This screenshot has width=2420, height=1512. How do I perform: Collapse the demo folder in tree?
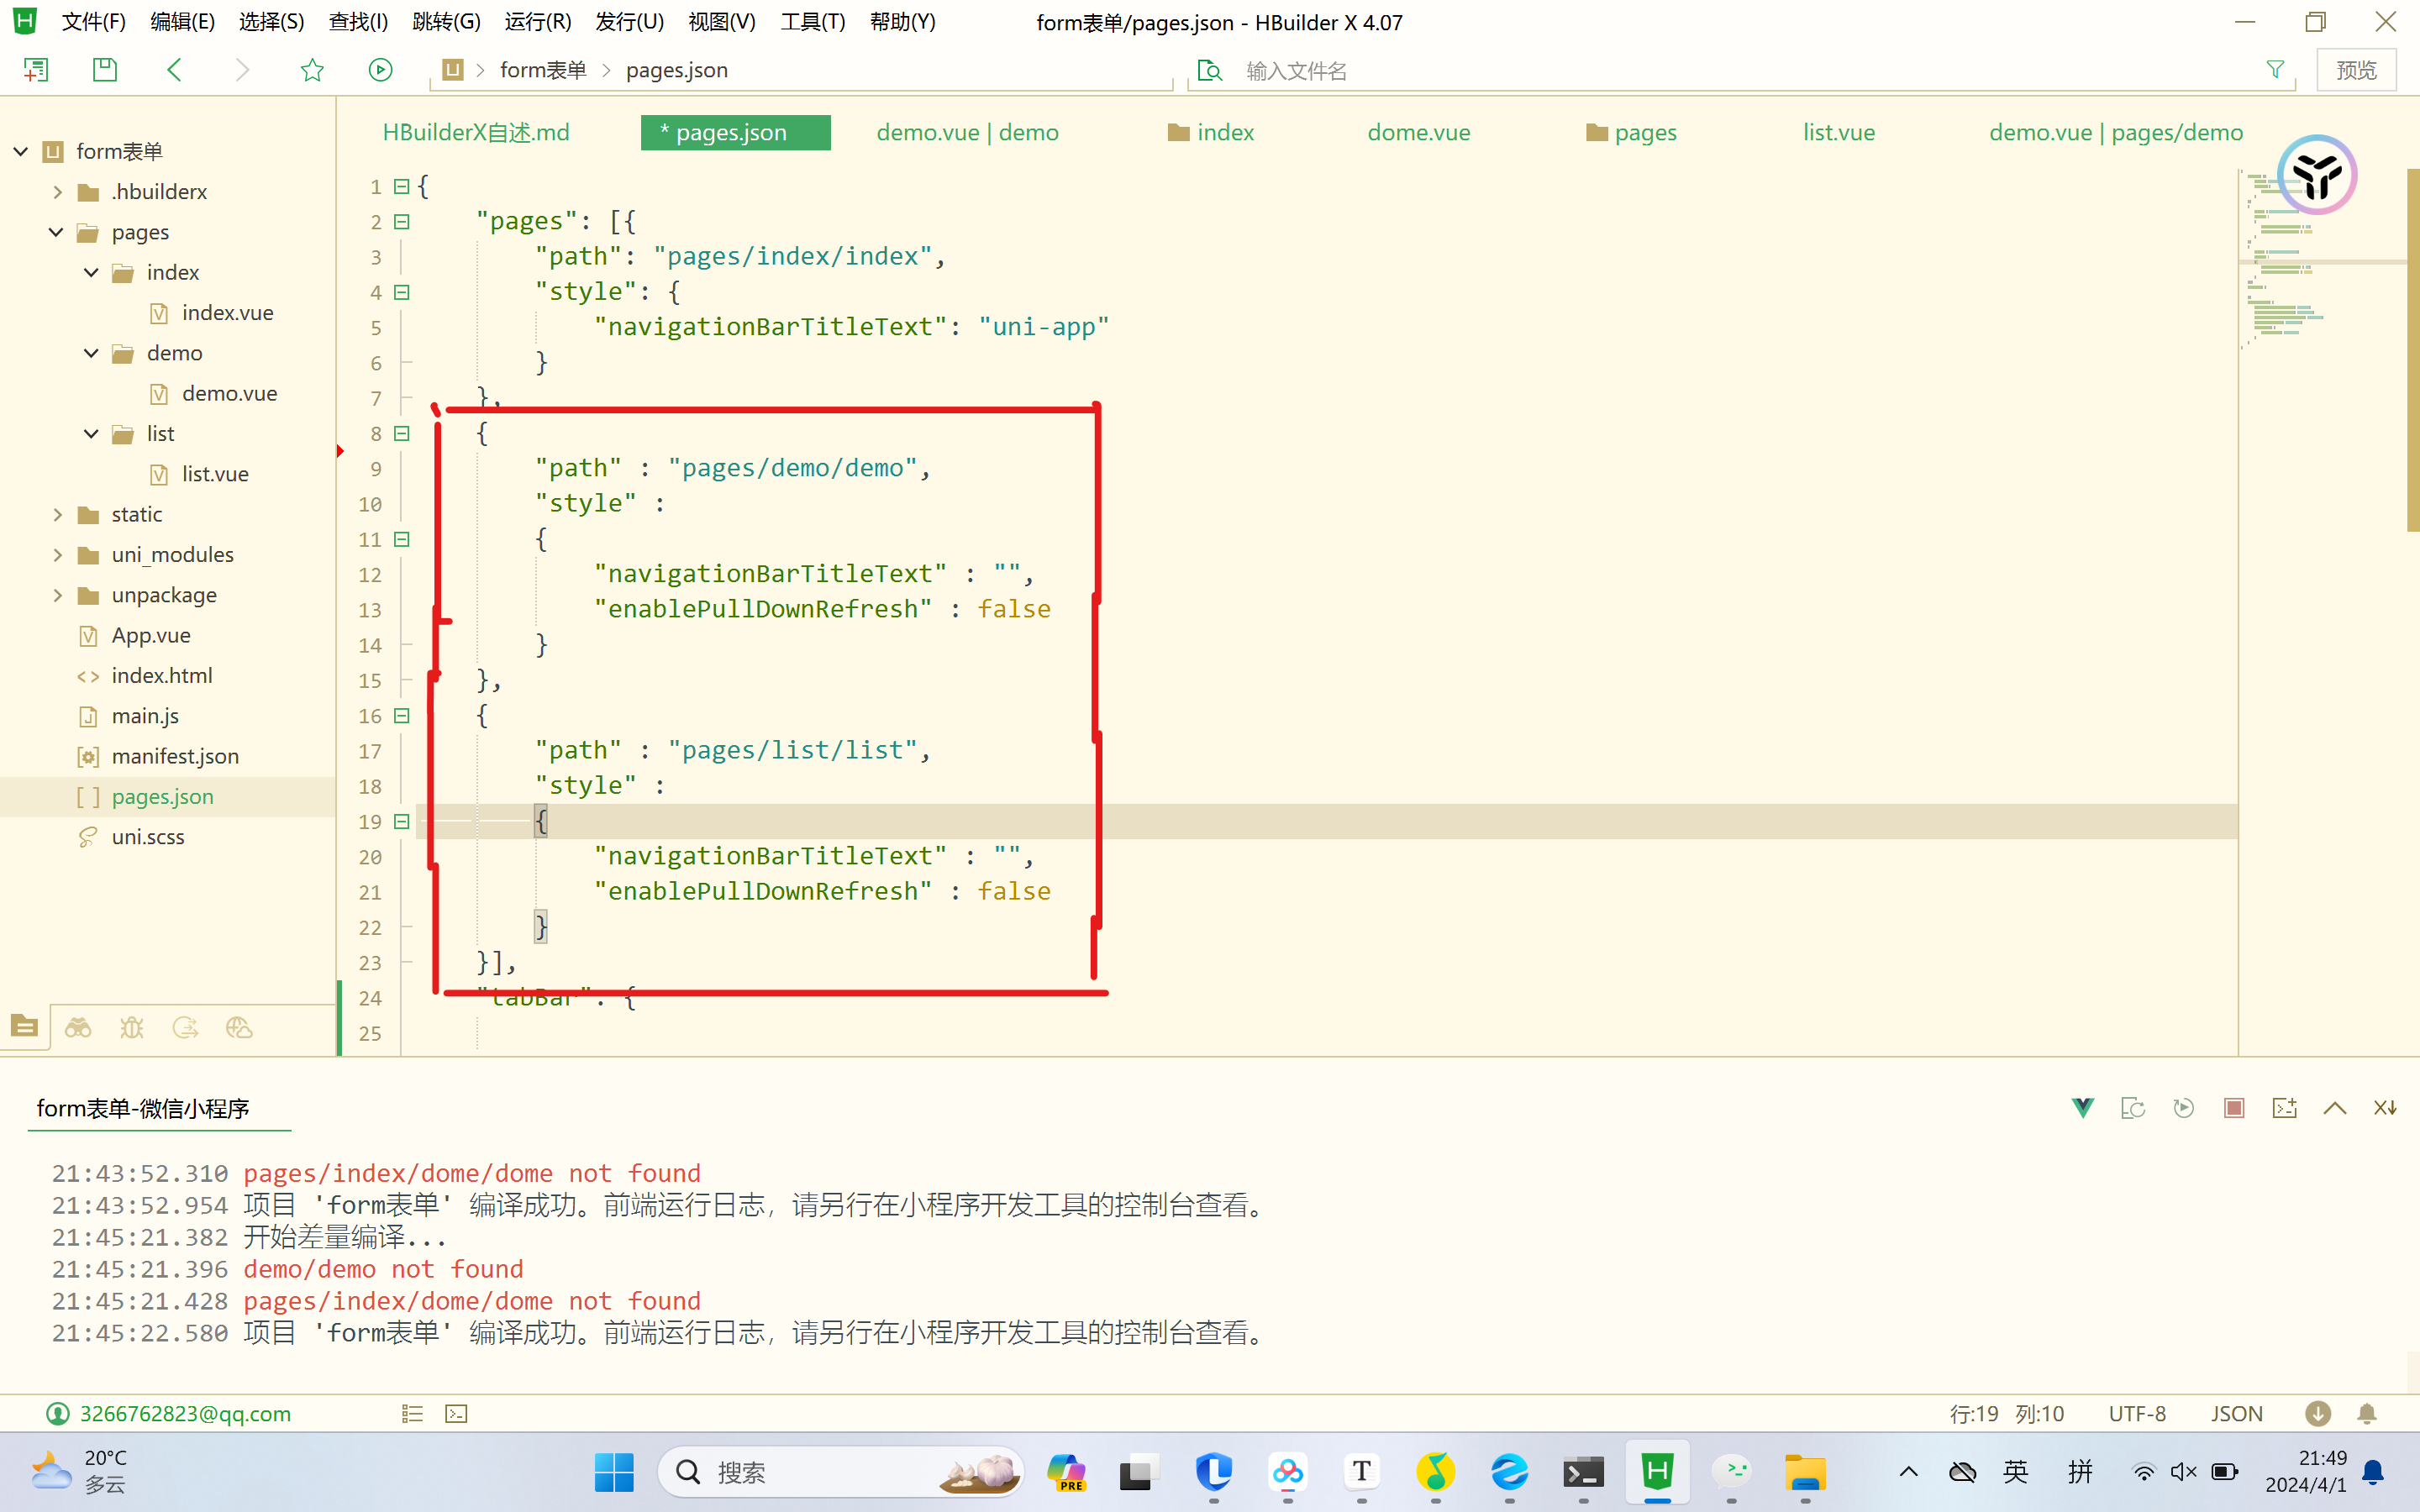pos(91,353)
